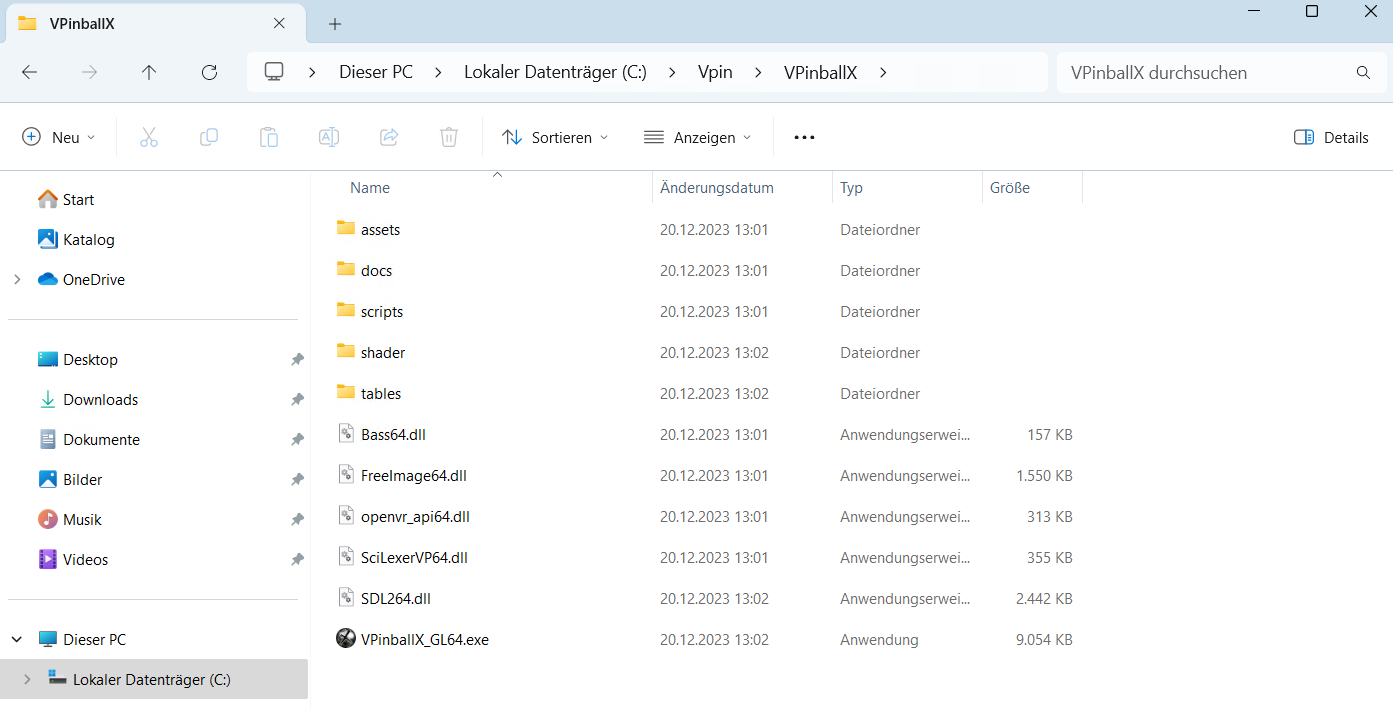The height and width of the screenshot is (710, 1393).
Task: Open the Neu dropdown menu
Action: point(60,137)
